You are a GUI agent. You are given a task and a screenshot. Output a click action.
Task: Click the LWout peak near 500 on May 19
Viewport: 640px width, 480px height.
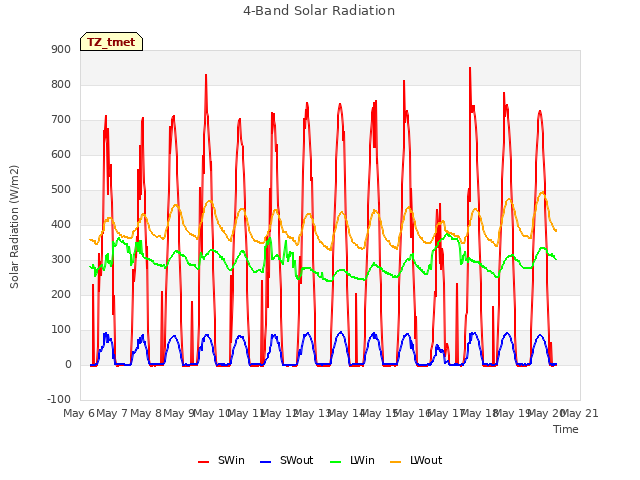[542, 192]
